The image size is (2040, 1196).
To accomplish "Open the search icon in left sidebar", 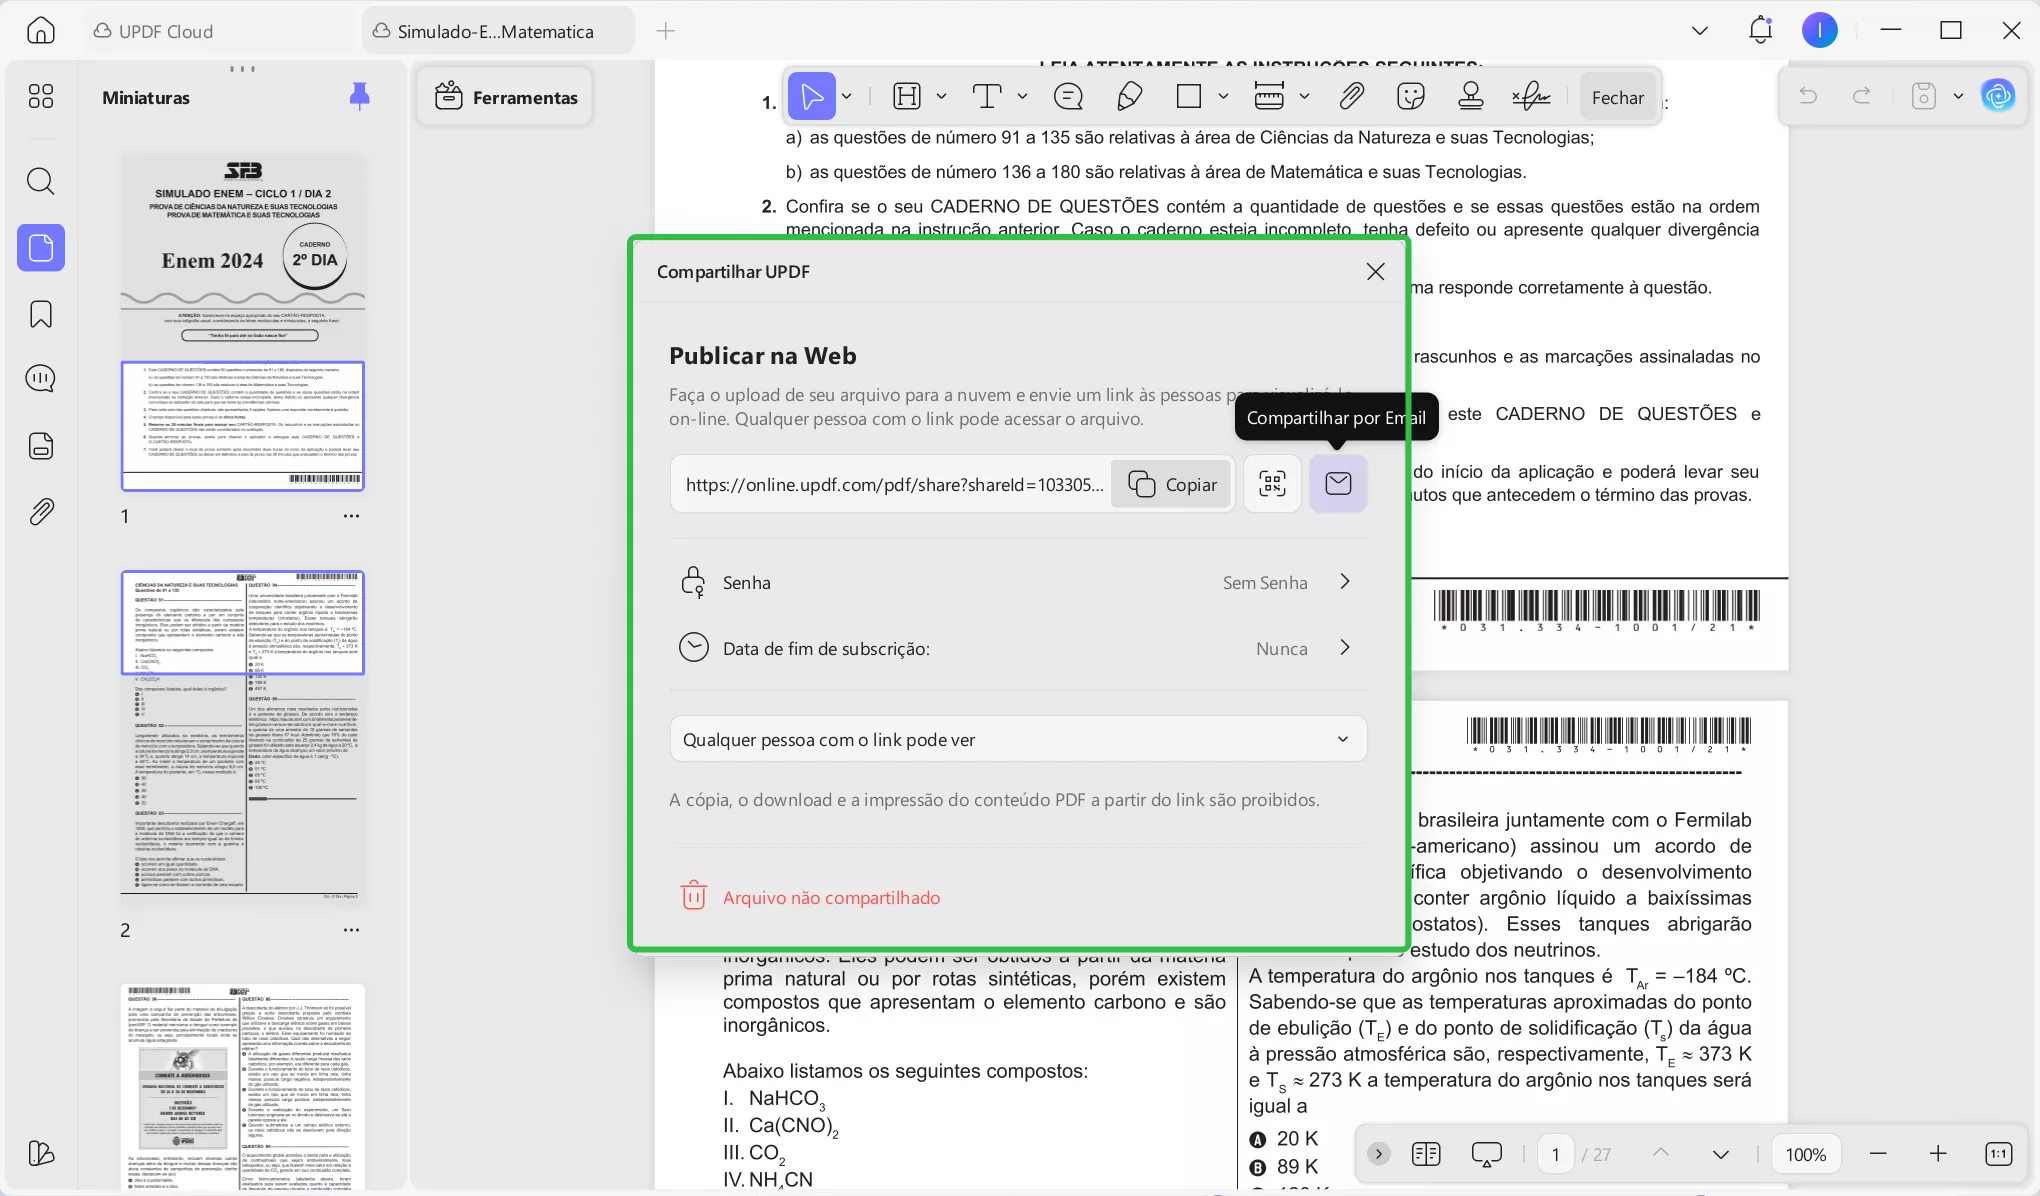I will click(x=41, y=181).
